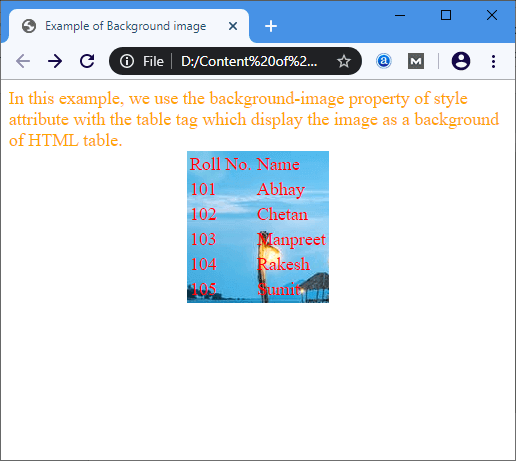
Task: Click the 'Chetan' table cell
Action: [282, 214]
